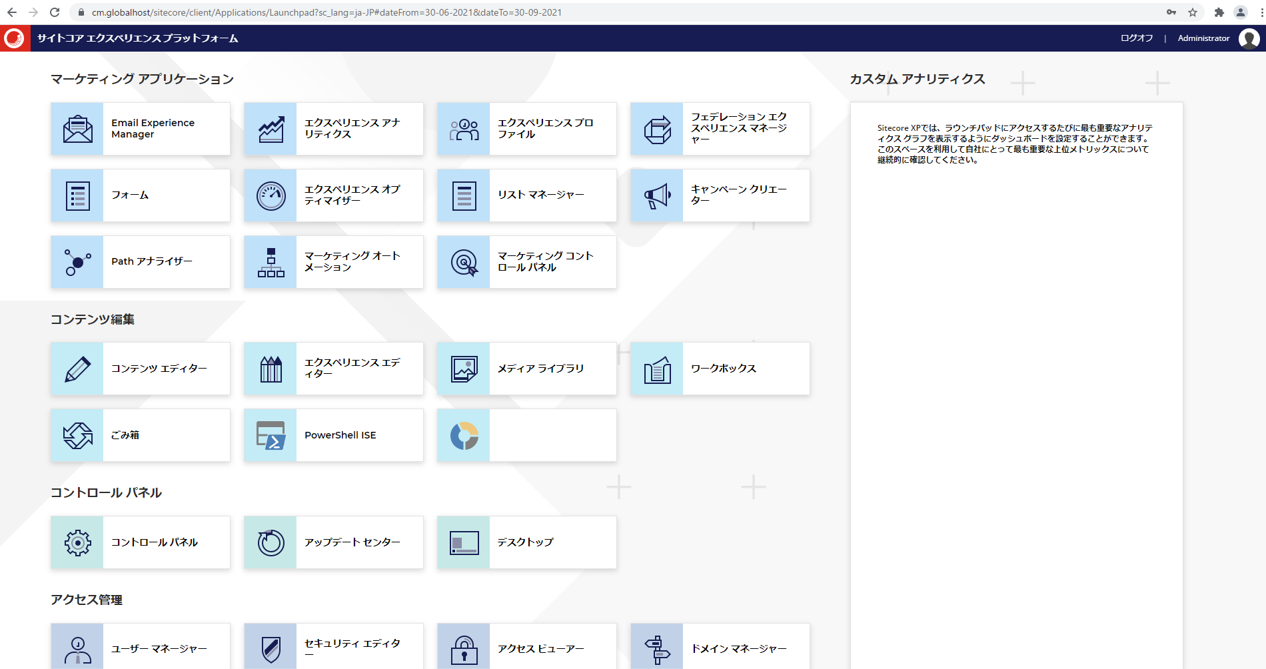
Task: Click コンテンツ編集 heading
Action: coord(92,319)
